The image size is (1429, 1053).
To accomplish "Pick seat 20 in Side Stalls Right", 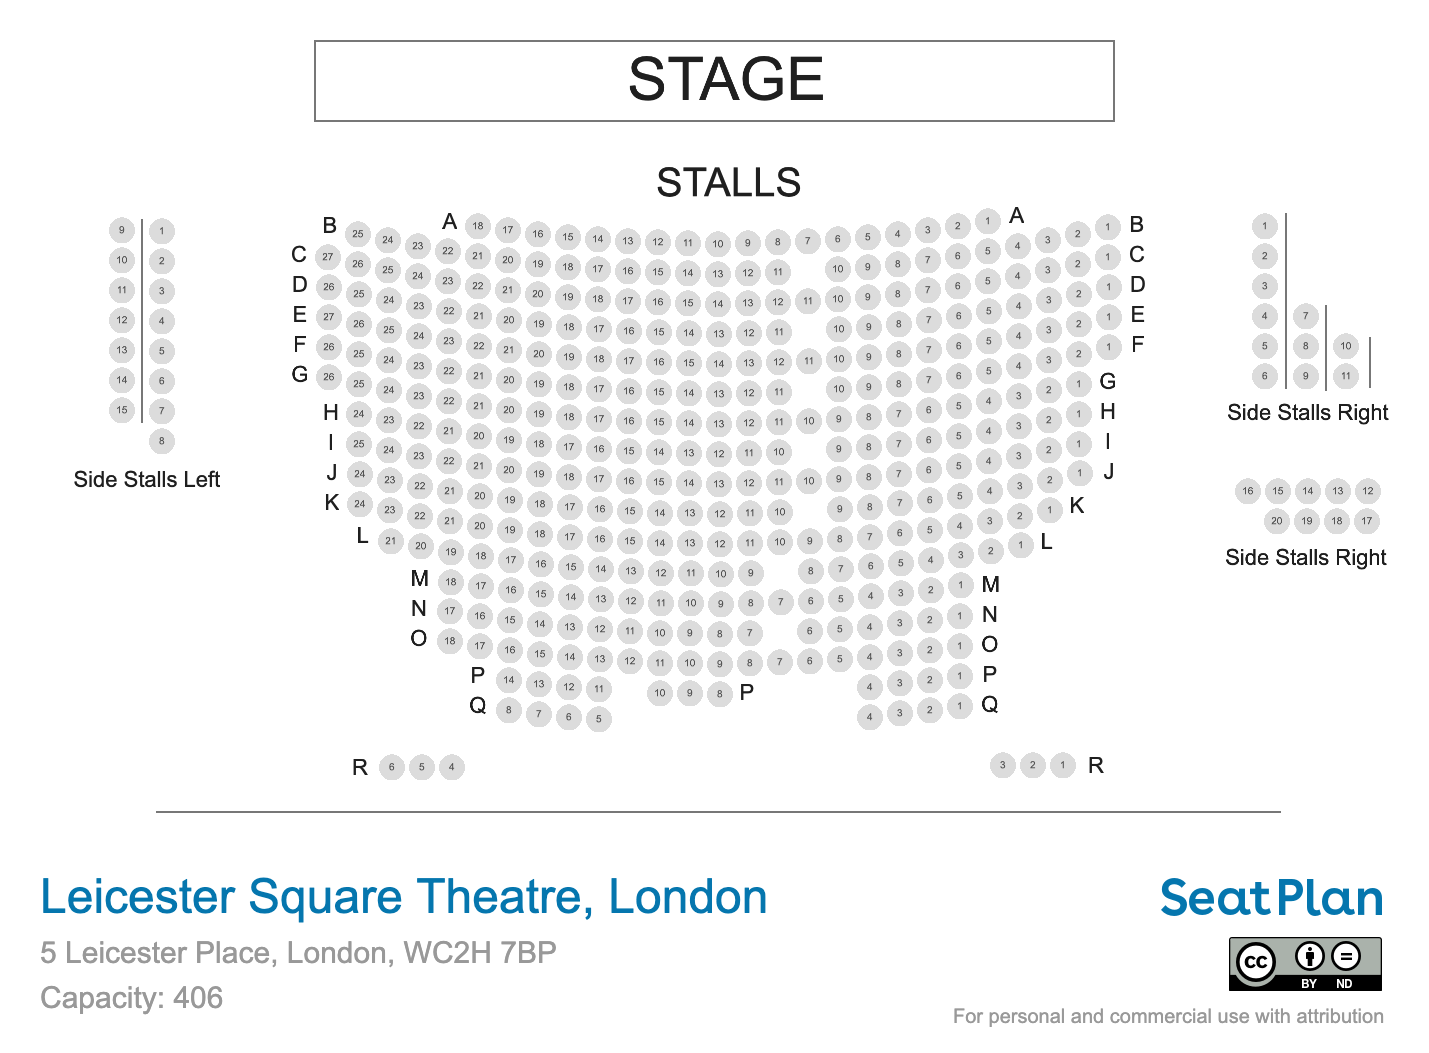I will [1276, 521].
